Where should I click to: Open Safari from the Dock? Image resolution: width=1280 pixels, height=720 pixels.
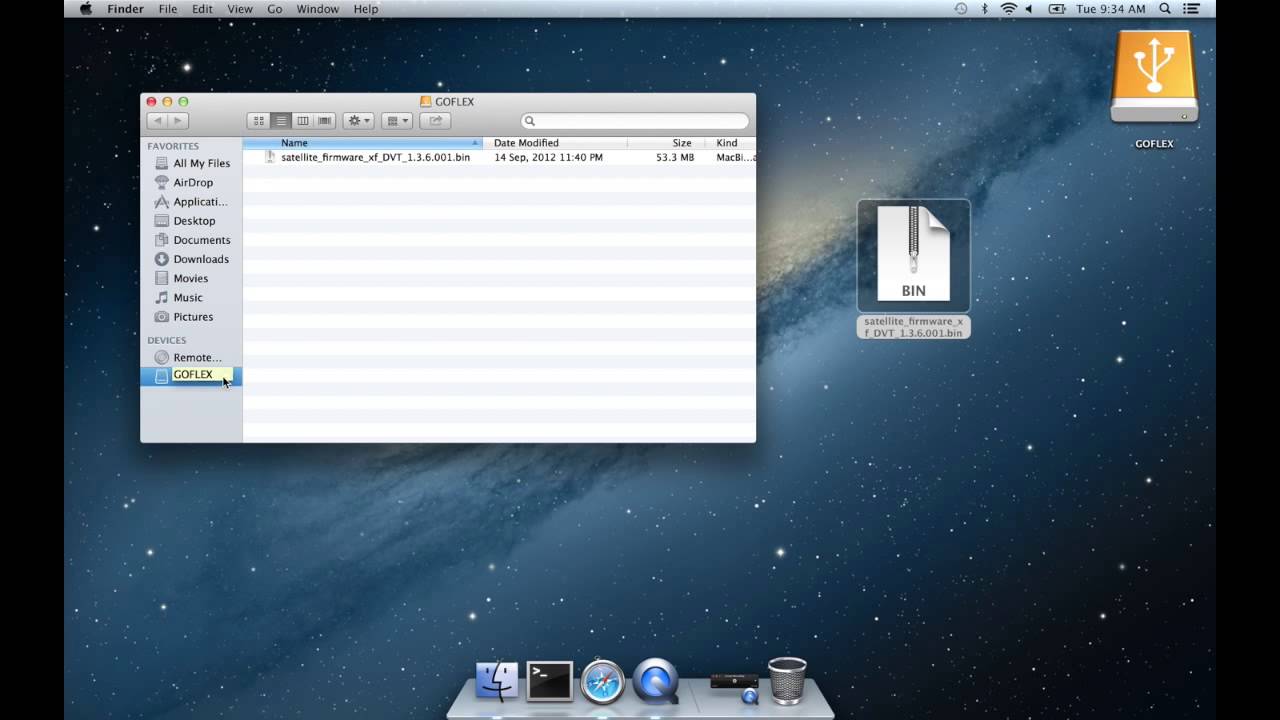coord(603,680)
